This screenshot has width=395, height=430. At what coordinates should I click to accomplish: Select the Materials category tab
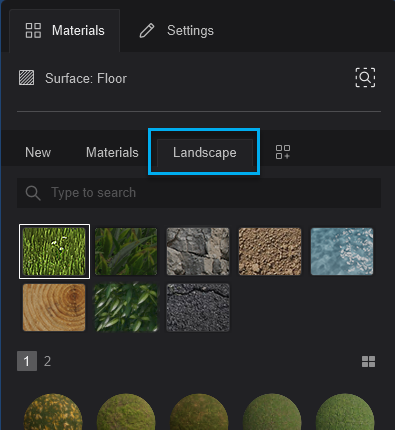click(x=112, y=153)
